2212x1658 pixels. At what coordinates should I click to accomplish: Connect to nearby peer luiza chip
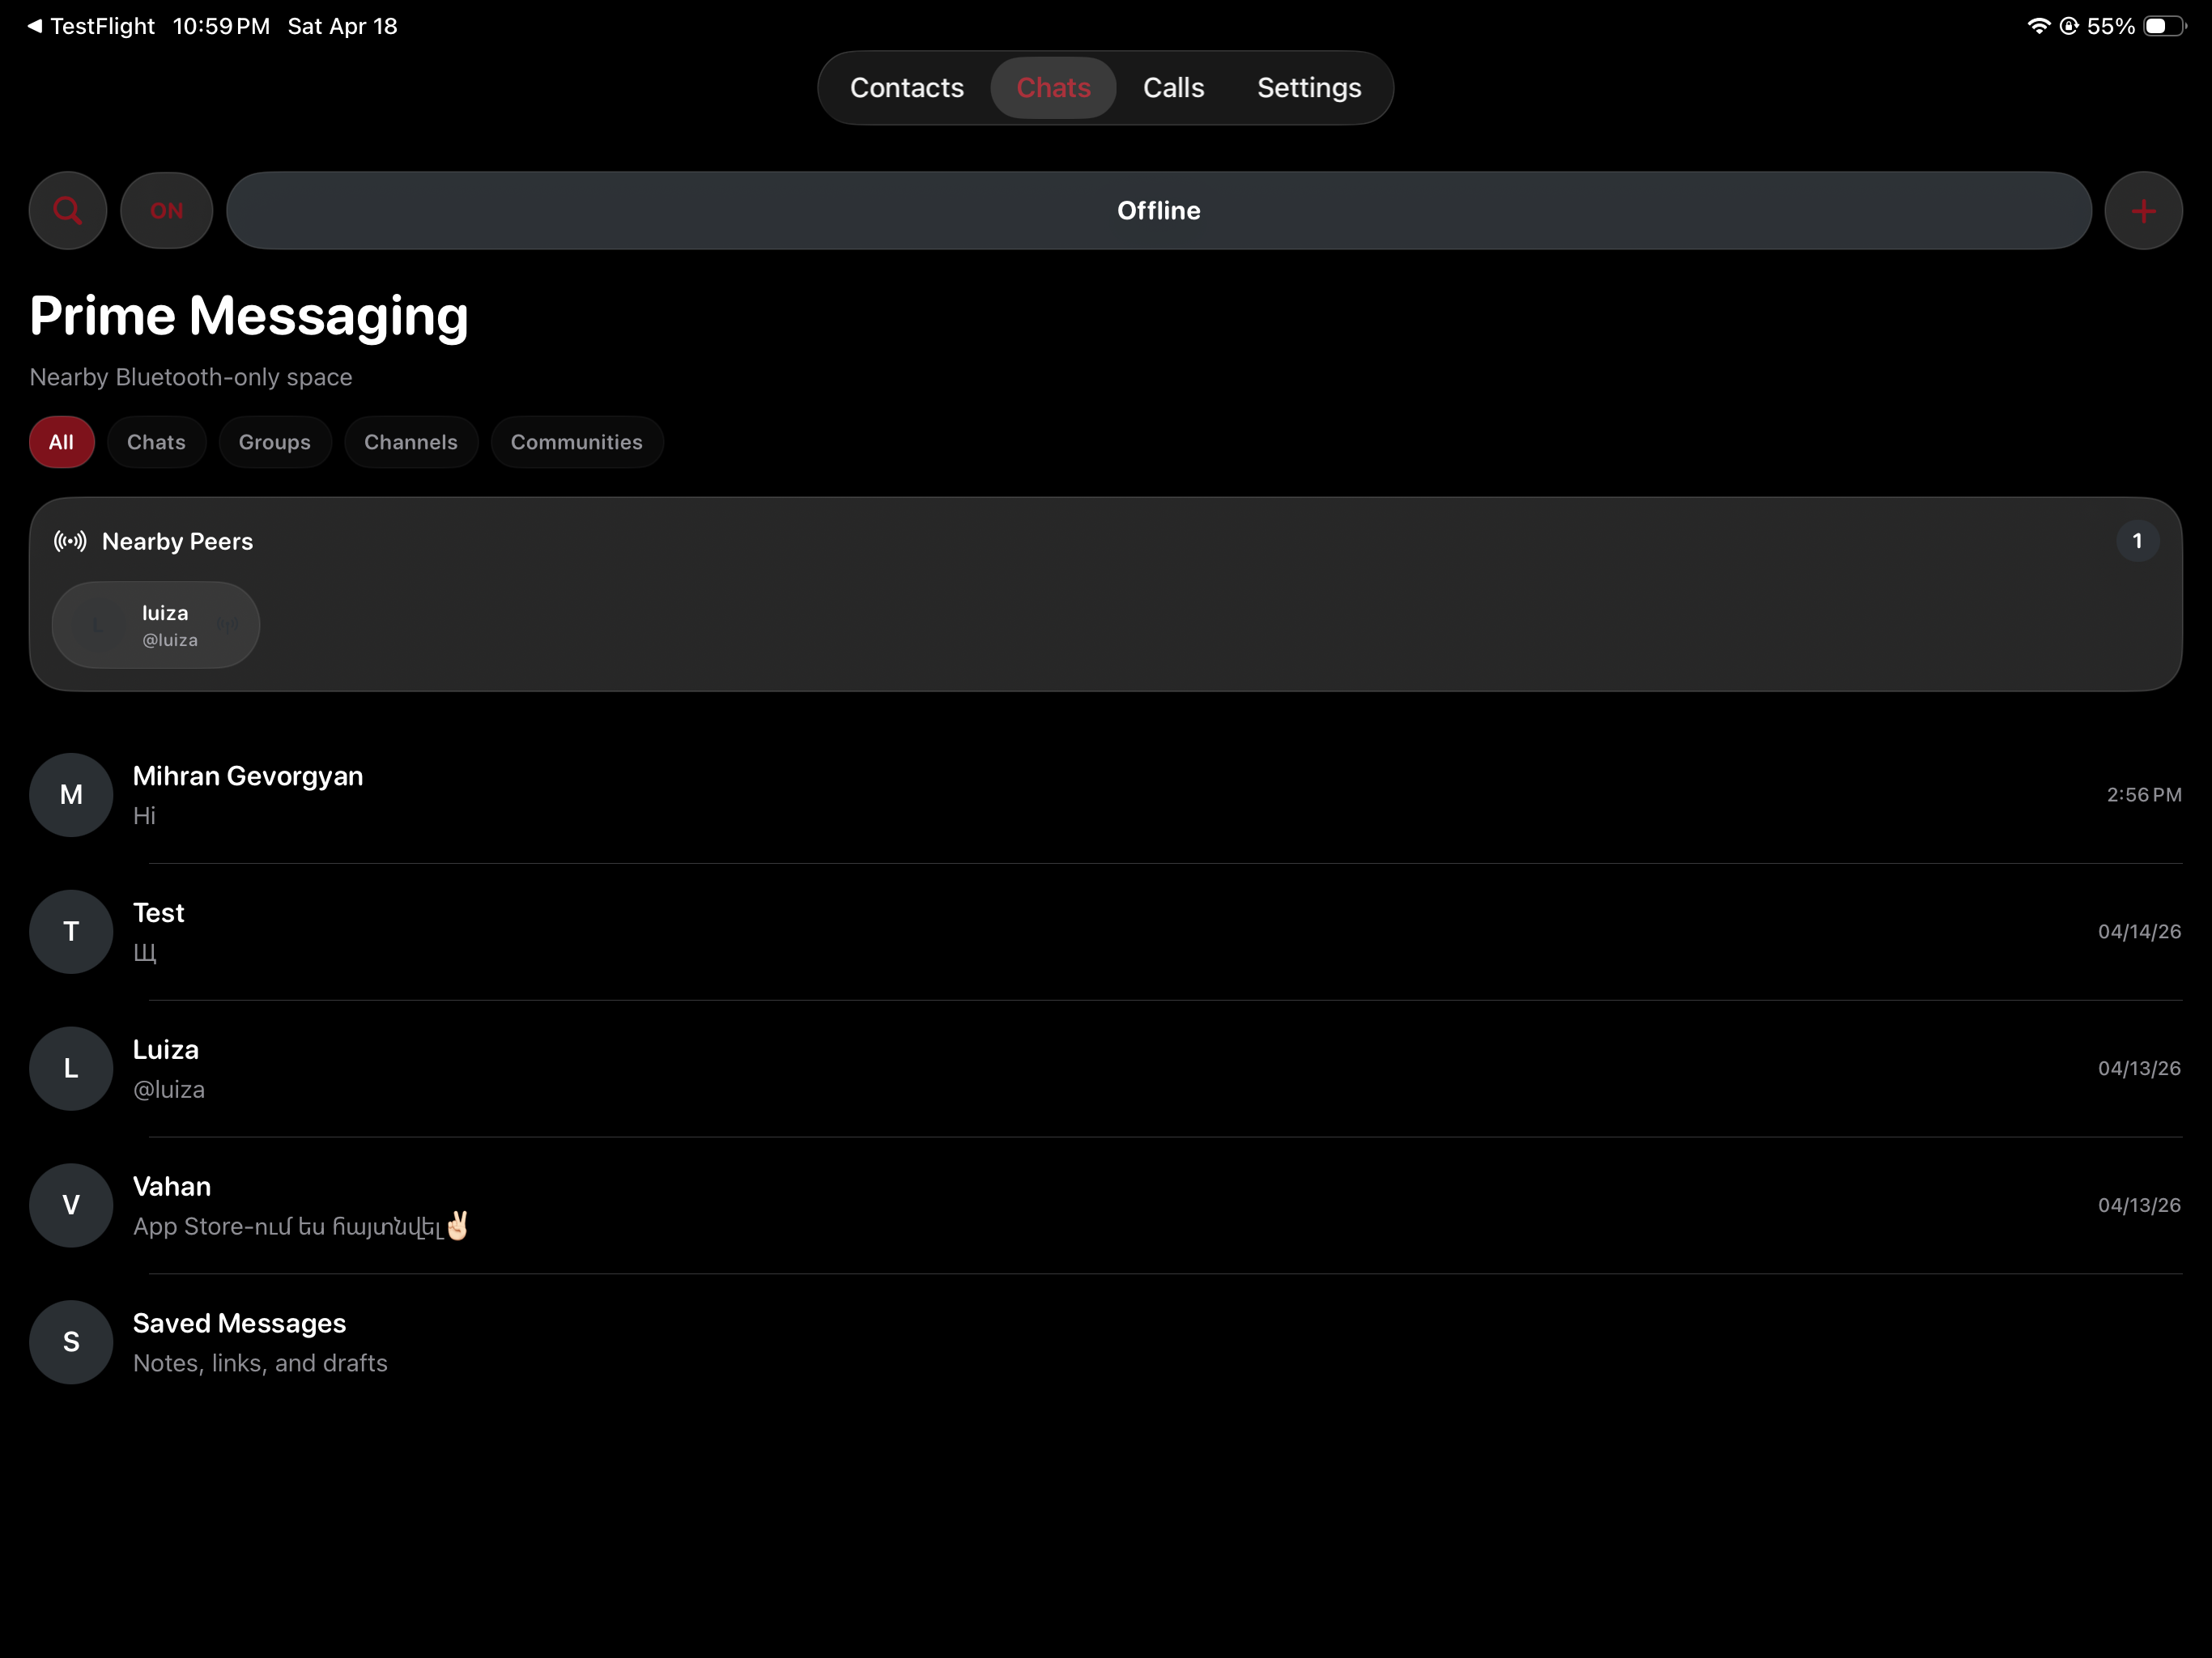coord(156,625)
